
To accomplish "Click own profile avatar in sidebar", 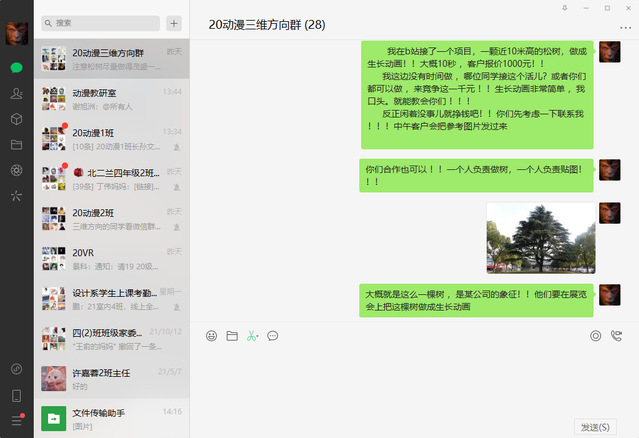I will click(17, 33).
